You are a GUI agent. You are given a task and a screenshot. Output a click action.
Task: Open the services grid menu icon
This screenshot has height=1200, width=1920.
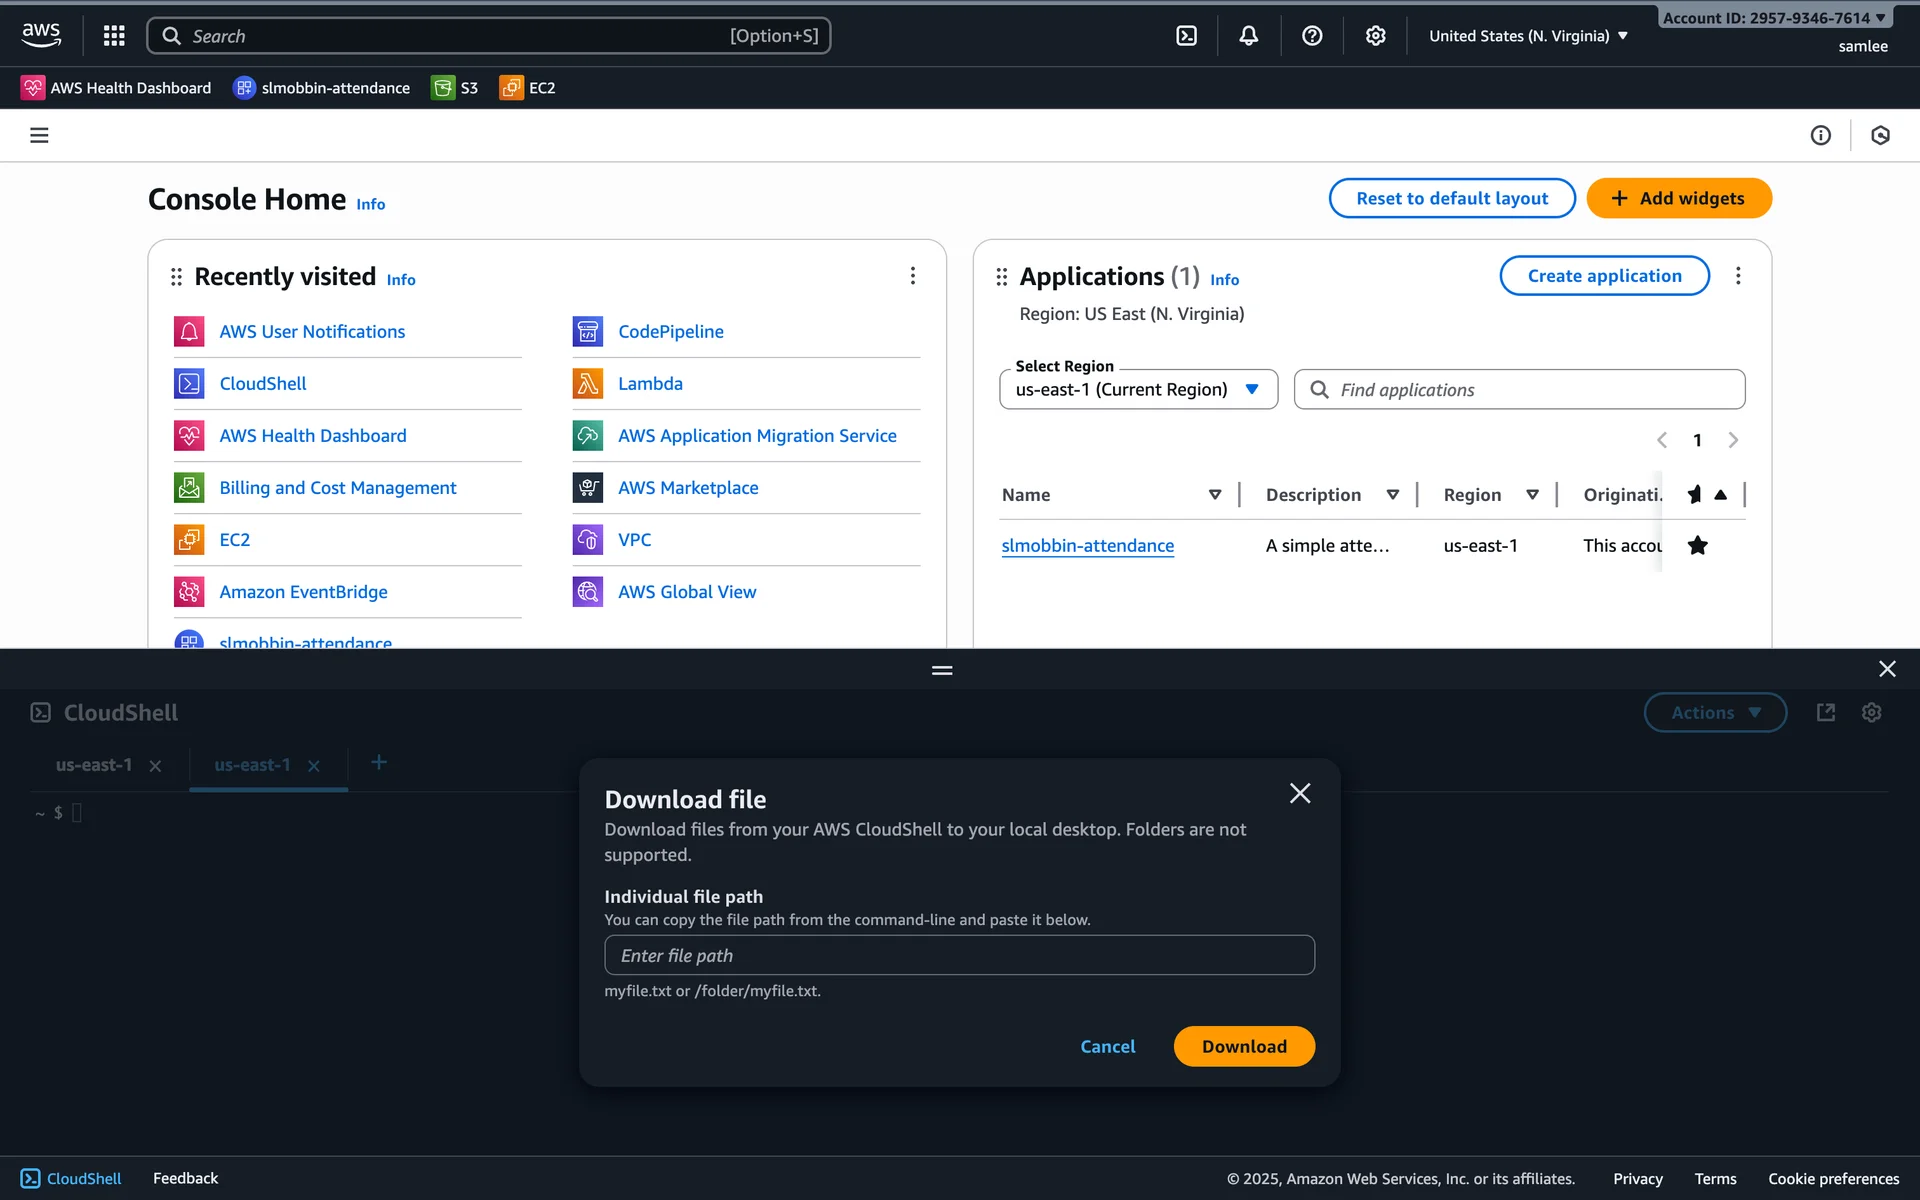pos(114,36)
